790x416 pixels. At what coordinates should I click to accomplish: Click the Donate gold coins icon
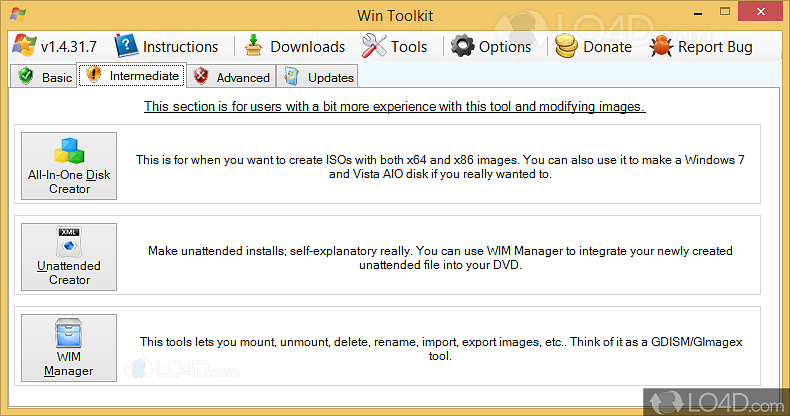click(x=566, y=46)
